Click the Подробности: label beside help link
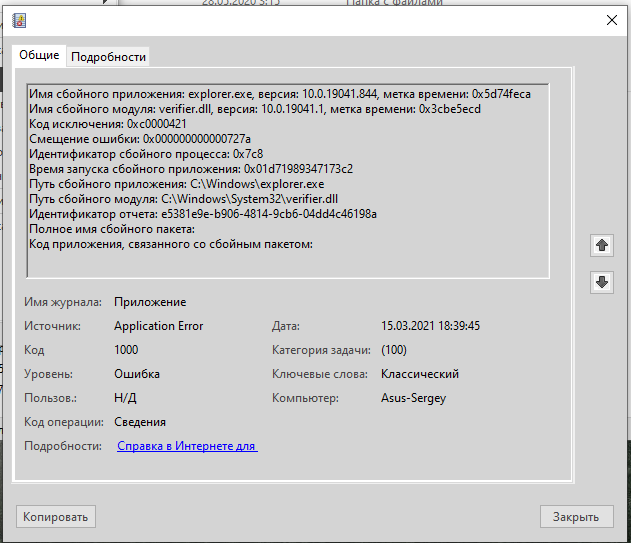631x543 pixels. pyautogui.click(x=63, y=446)
